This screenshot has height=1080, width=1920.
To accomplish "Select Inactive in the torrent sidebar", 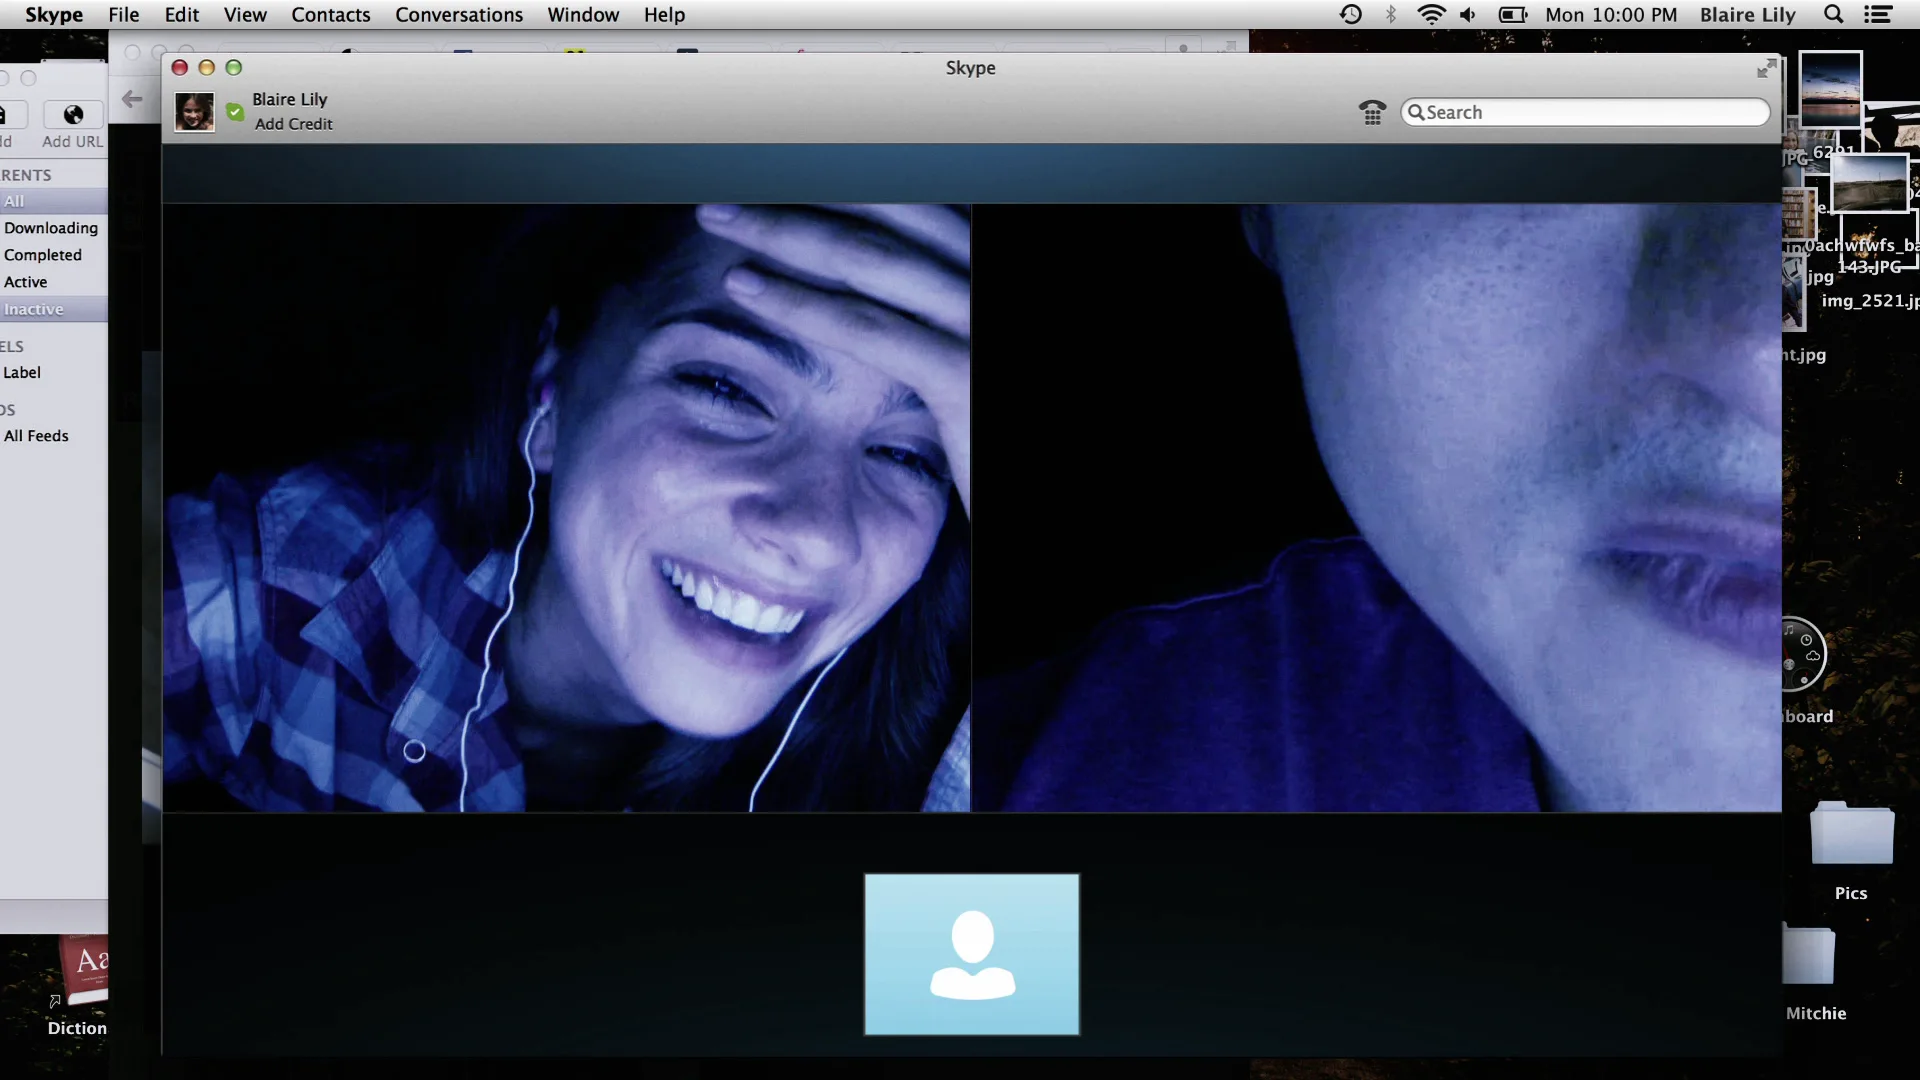I will [54, 309].
